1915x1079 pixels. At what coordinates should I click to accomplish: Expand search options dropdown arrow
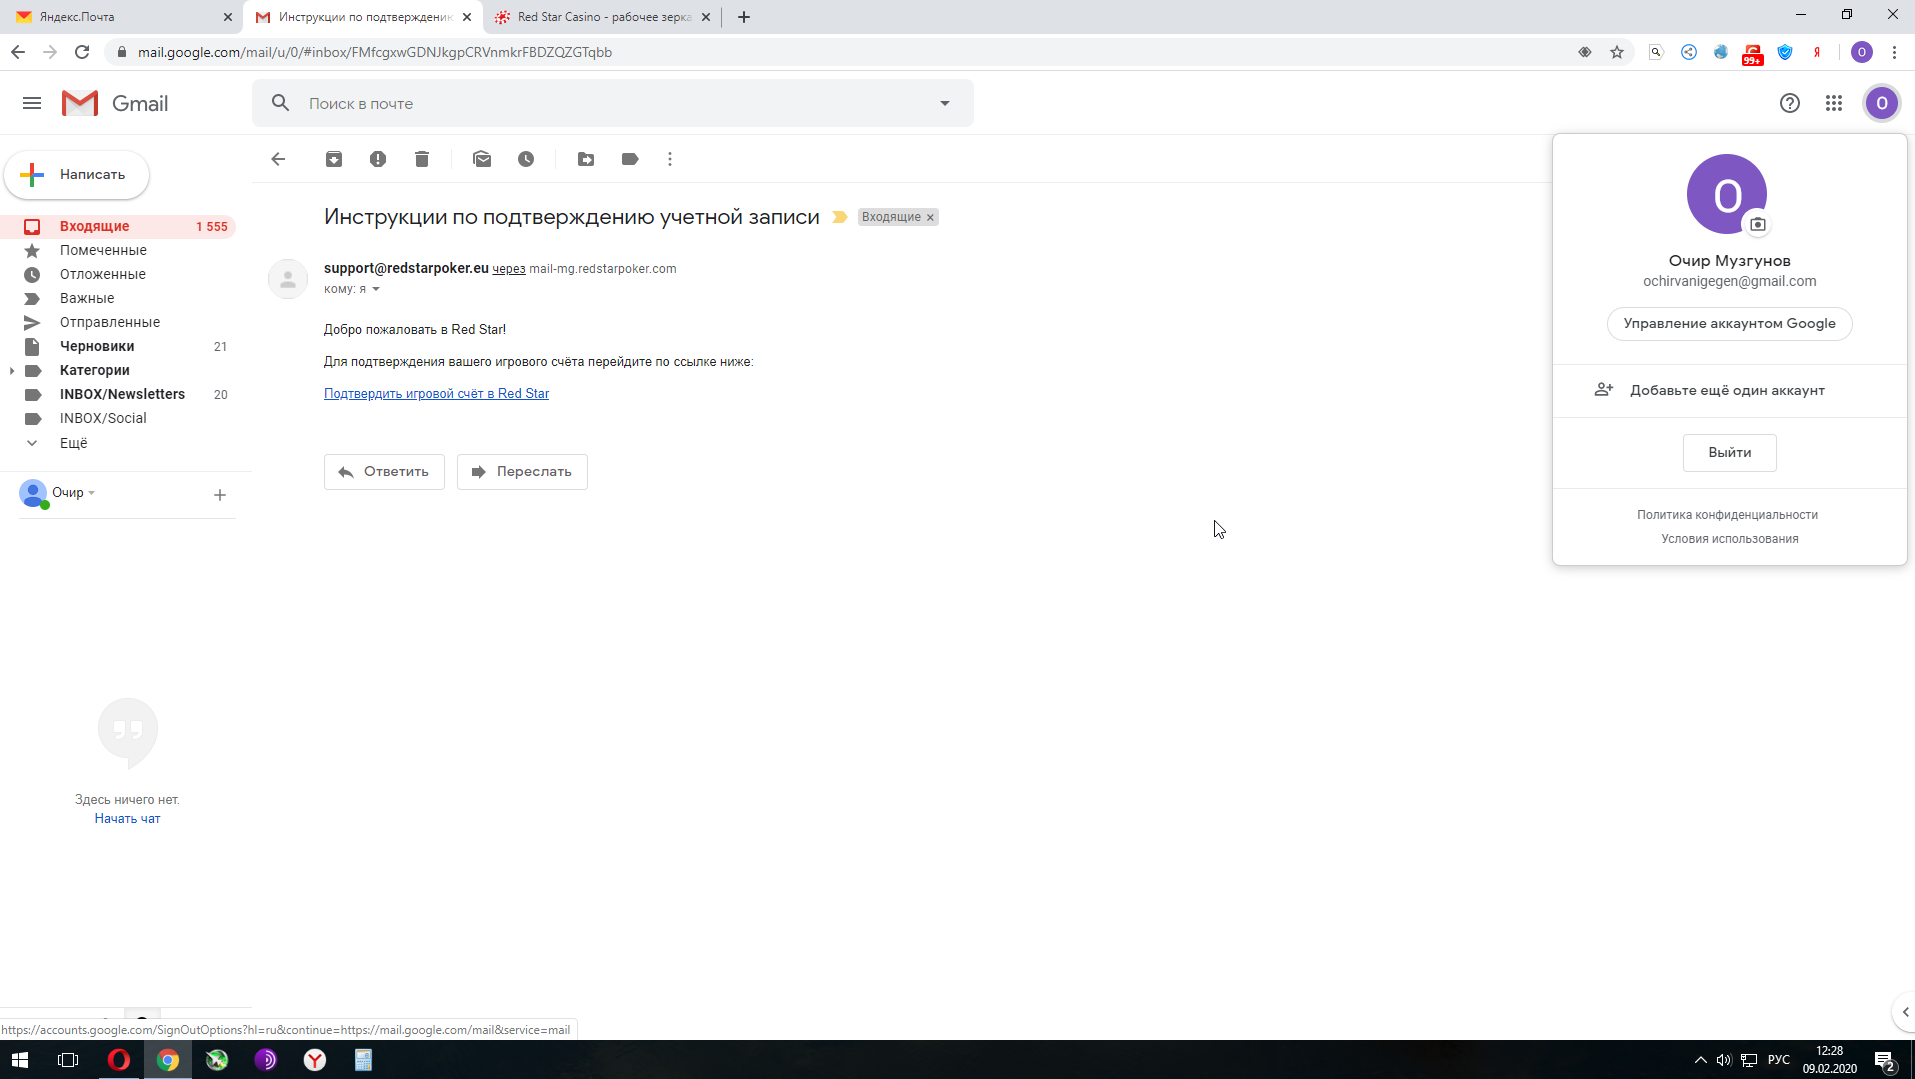(945, 103)
